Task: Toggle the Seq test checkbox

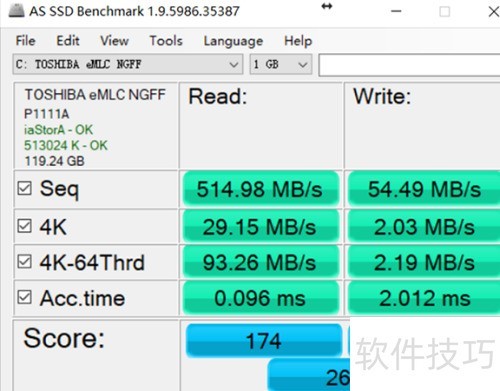Action: click(25, 188)
